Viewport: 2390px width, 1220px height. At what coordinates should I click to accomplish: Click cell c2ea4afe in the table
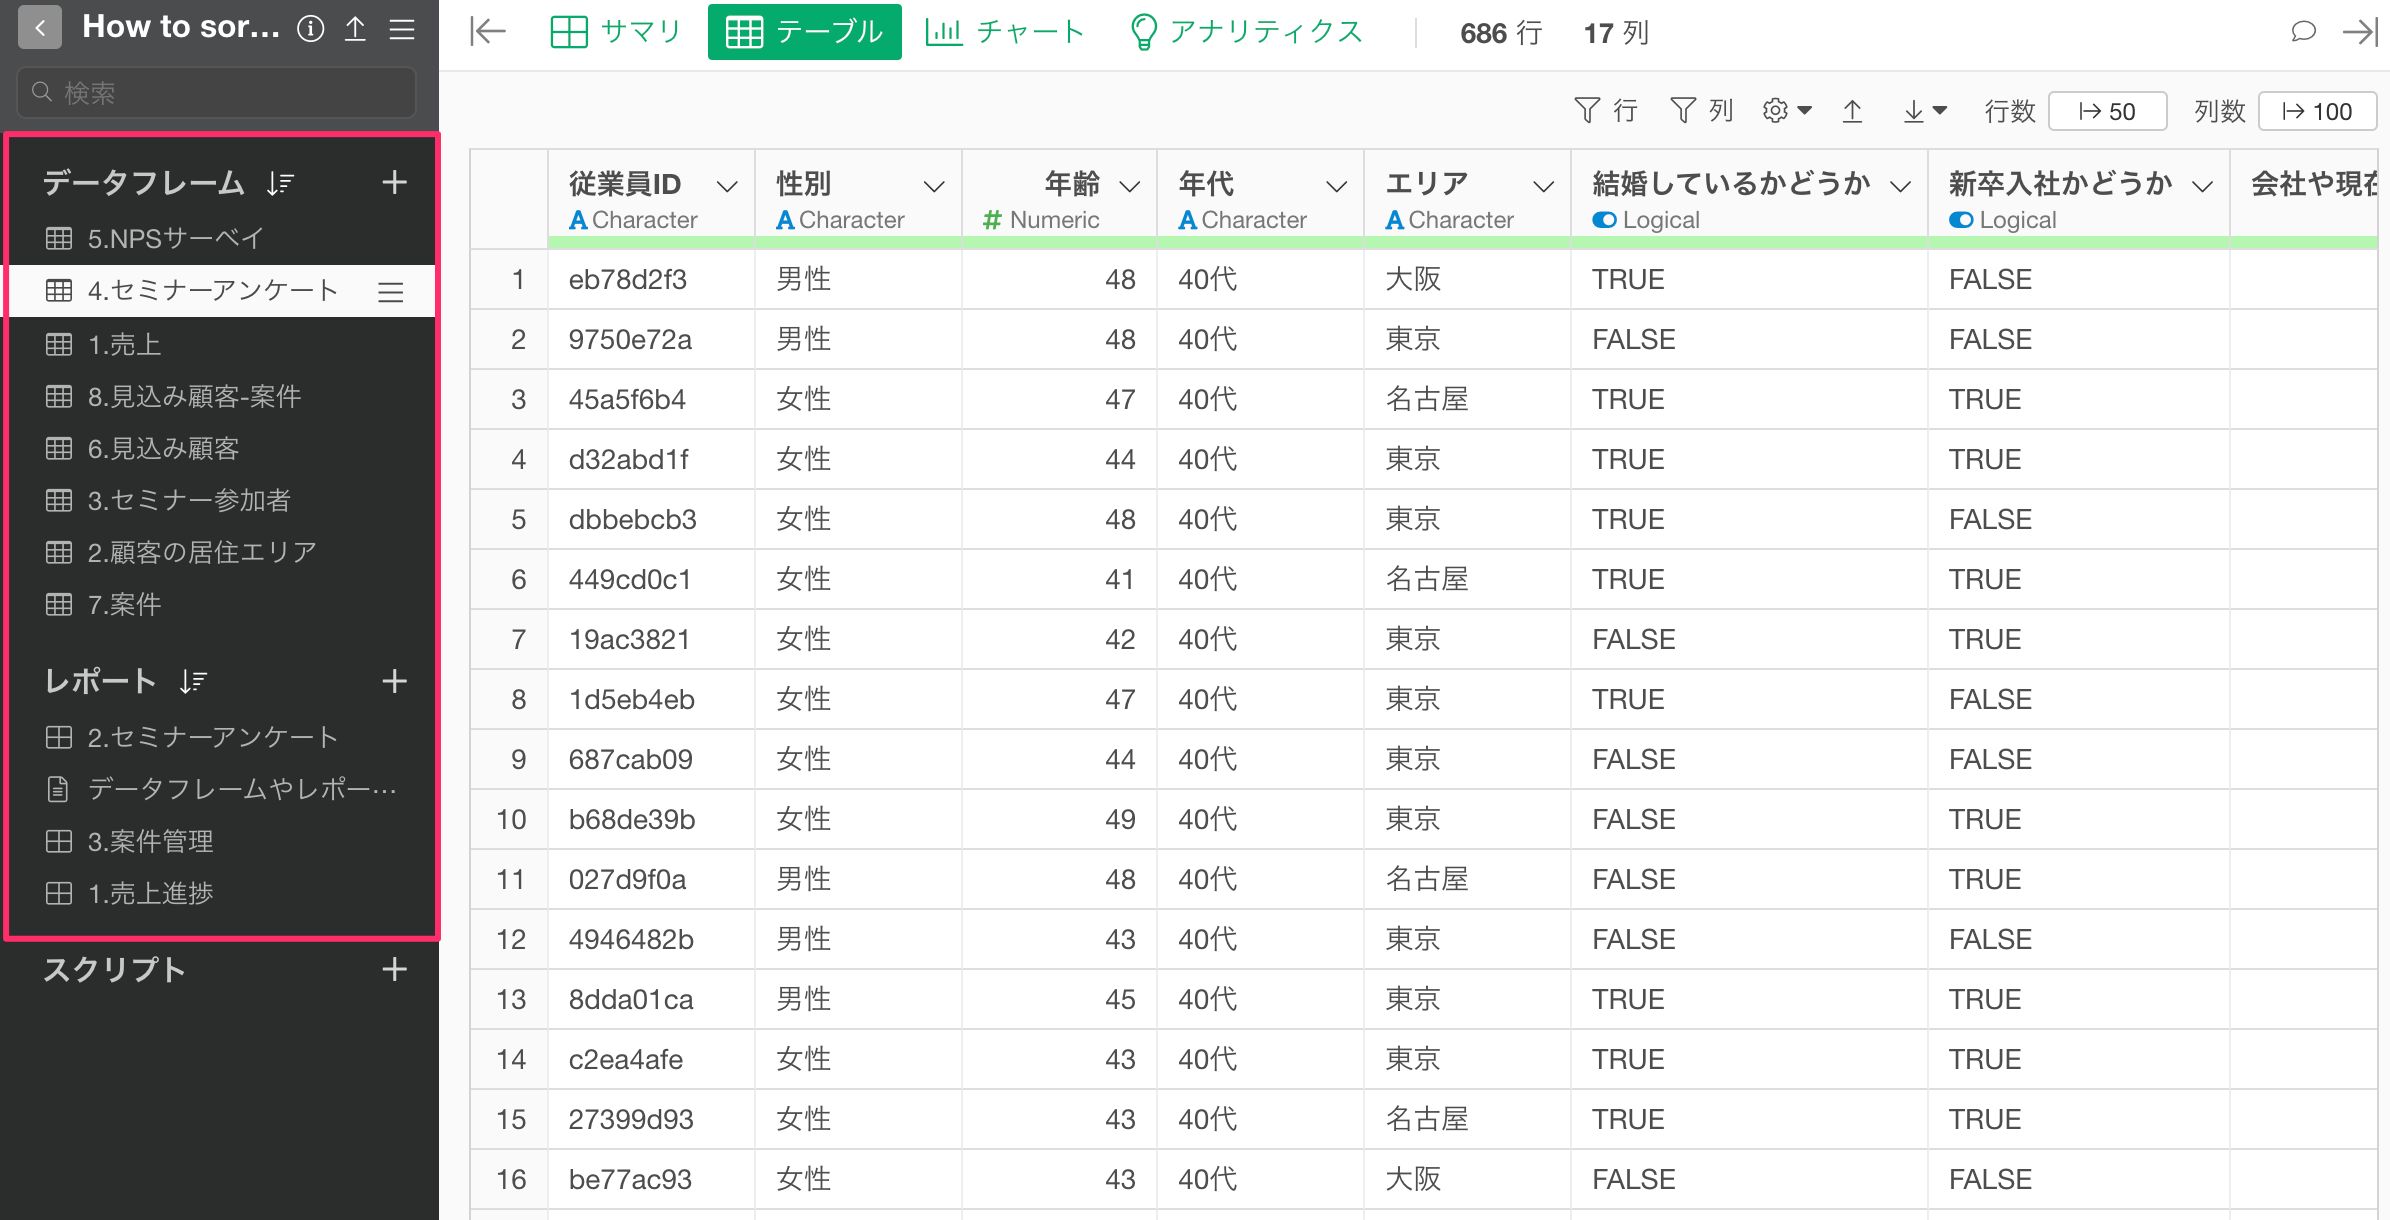(650, 1059)
